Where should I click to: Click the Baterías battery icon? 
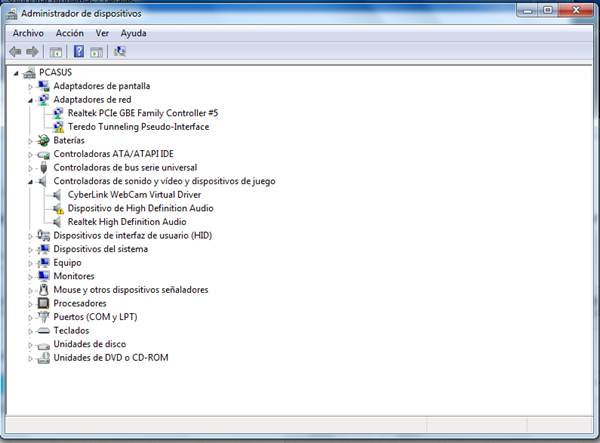(x=44, y=140)
